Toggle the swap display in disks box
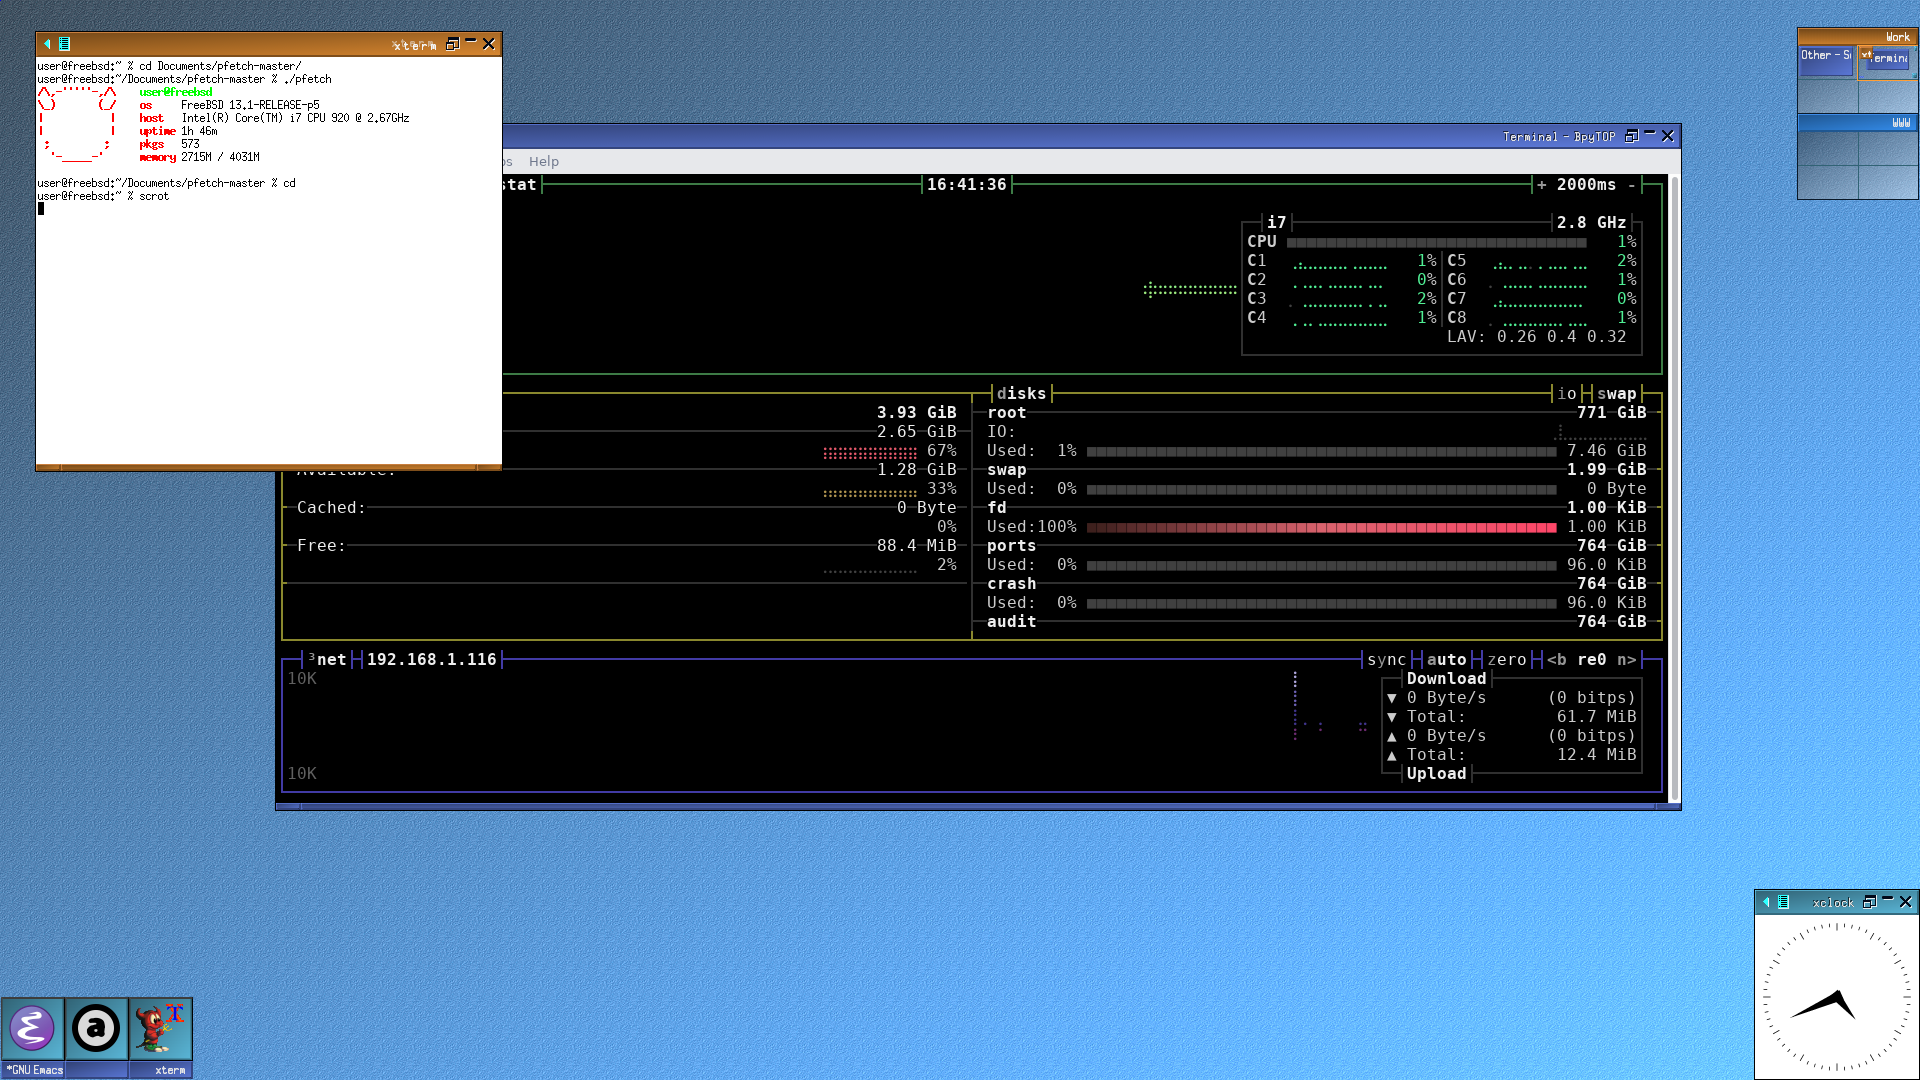Viewport: 1920px width, 1080px height. [x=1616, y=394]
